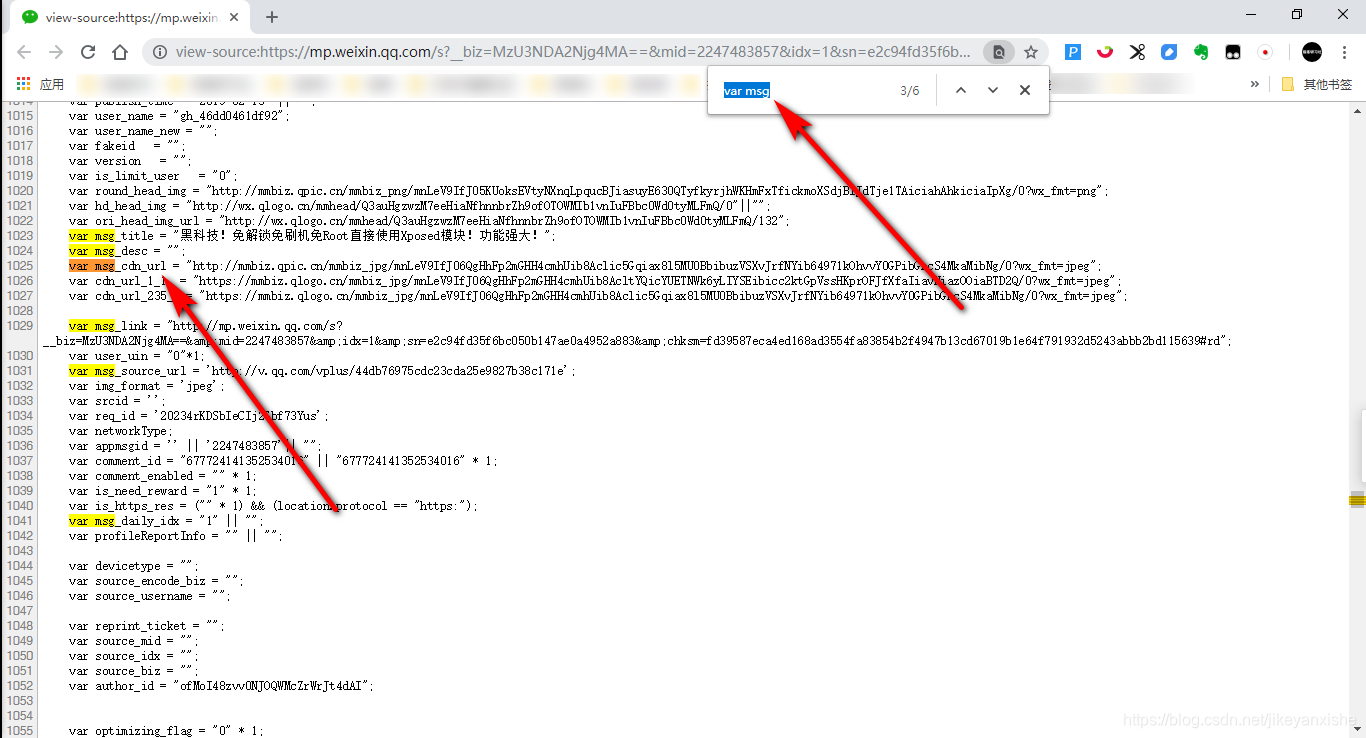Click the 3/6 match counter

point(909,90)
